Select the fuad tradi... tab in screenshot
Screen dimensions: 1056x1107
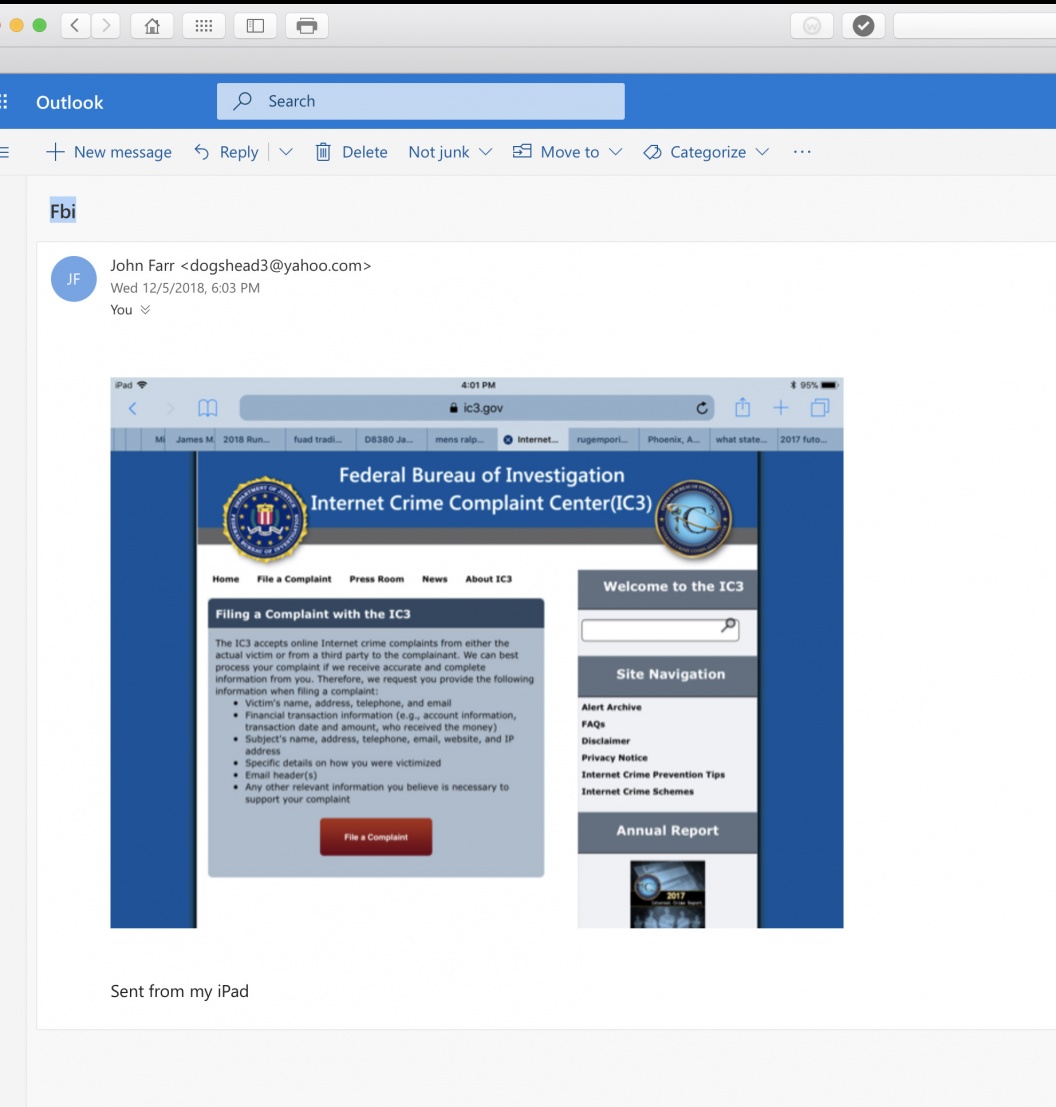coord(320,439)
